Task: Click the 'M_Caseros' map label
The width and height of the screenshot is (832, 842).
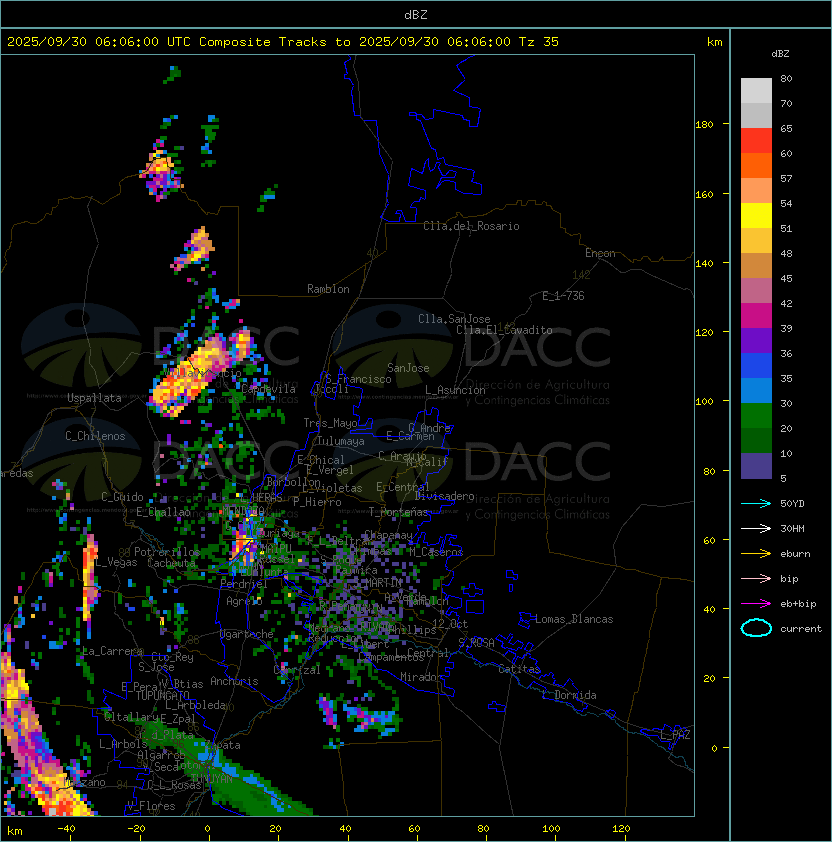Action: point(436,552)
